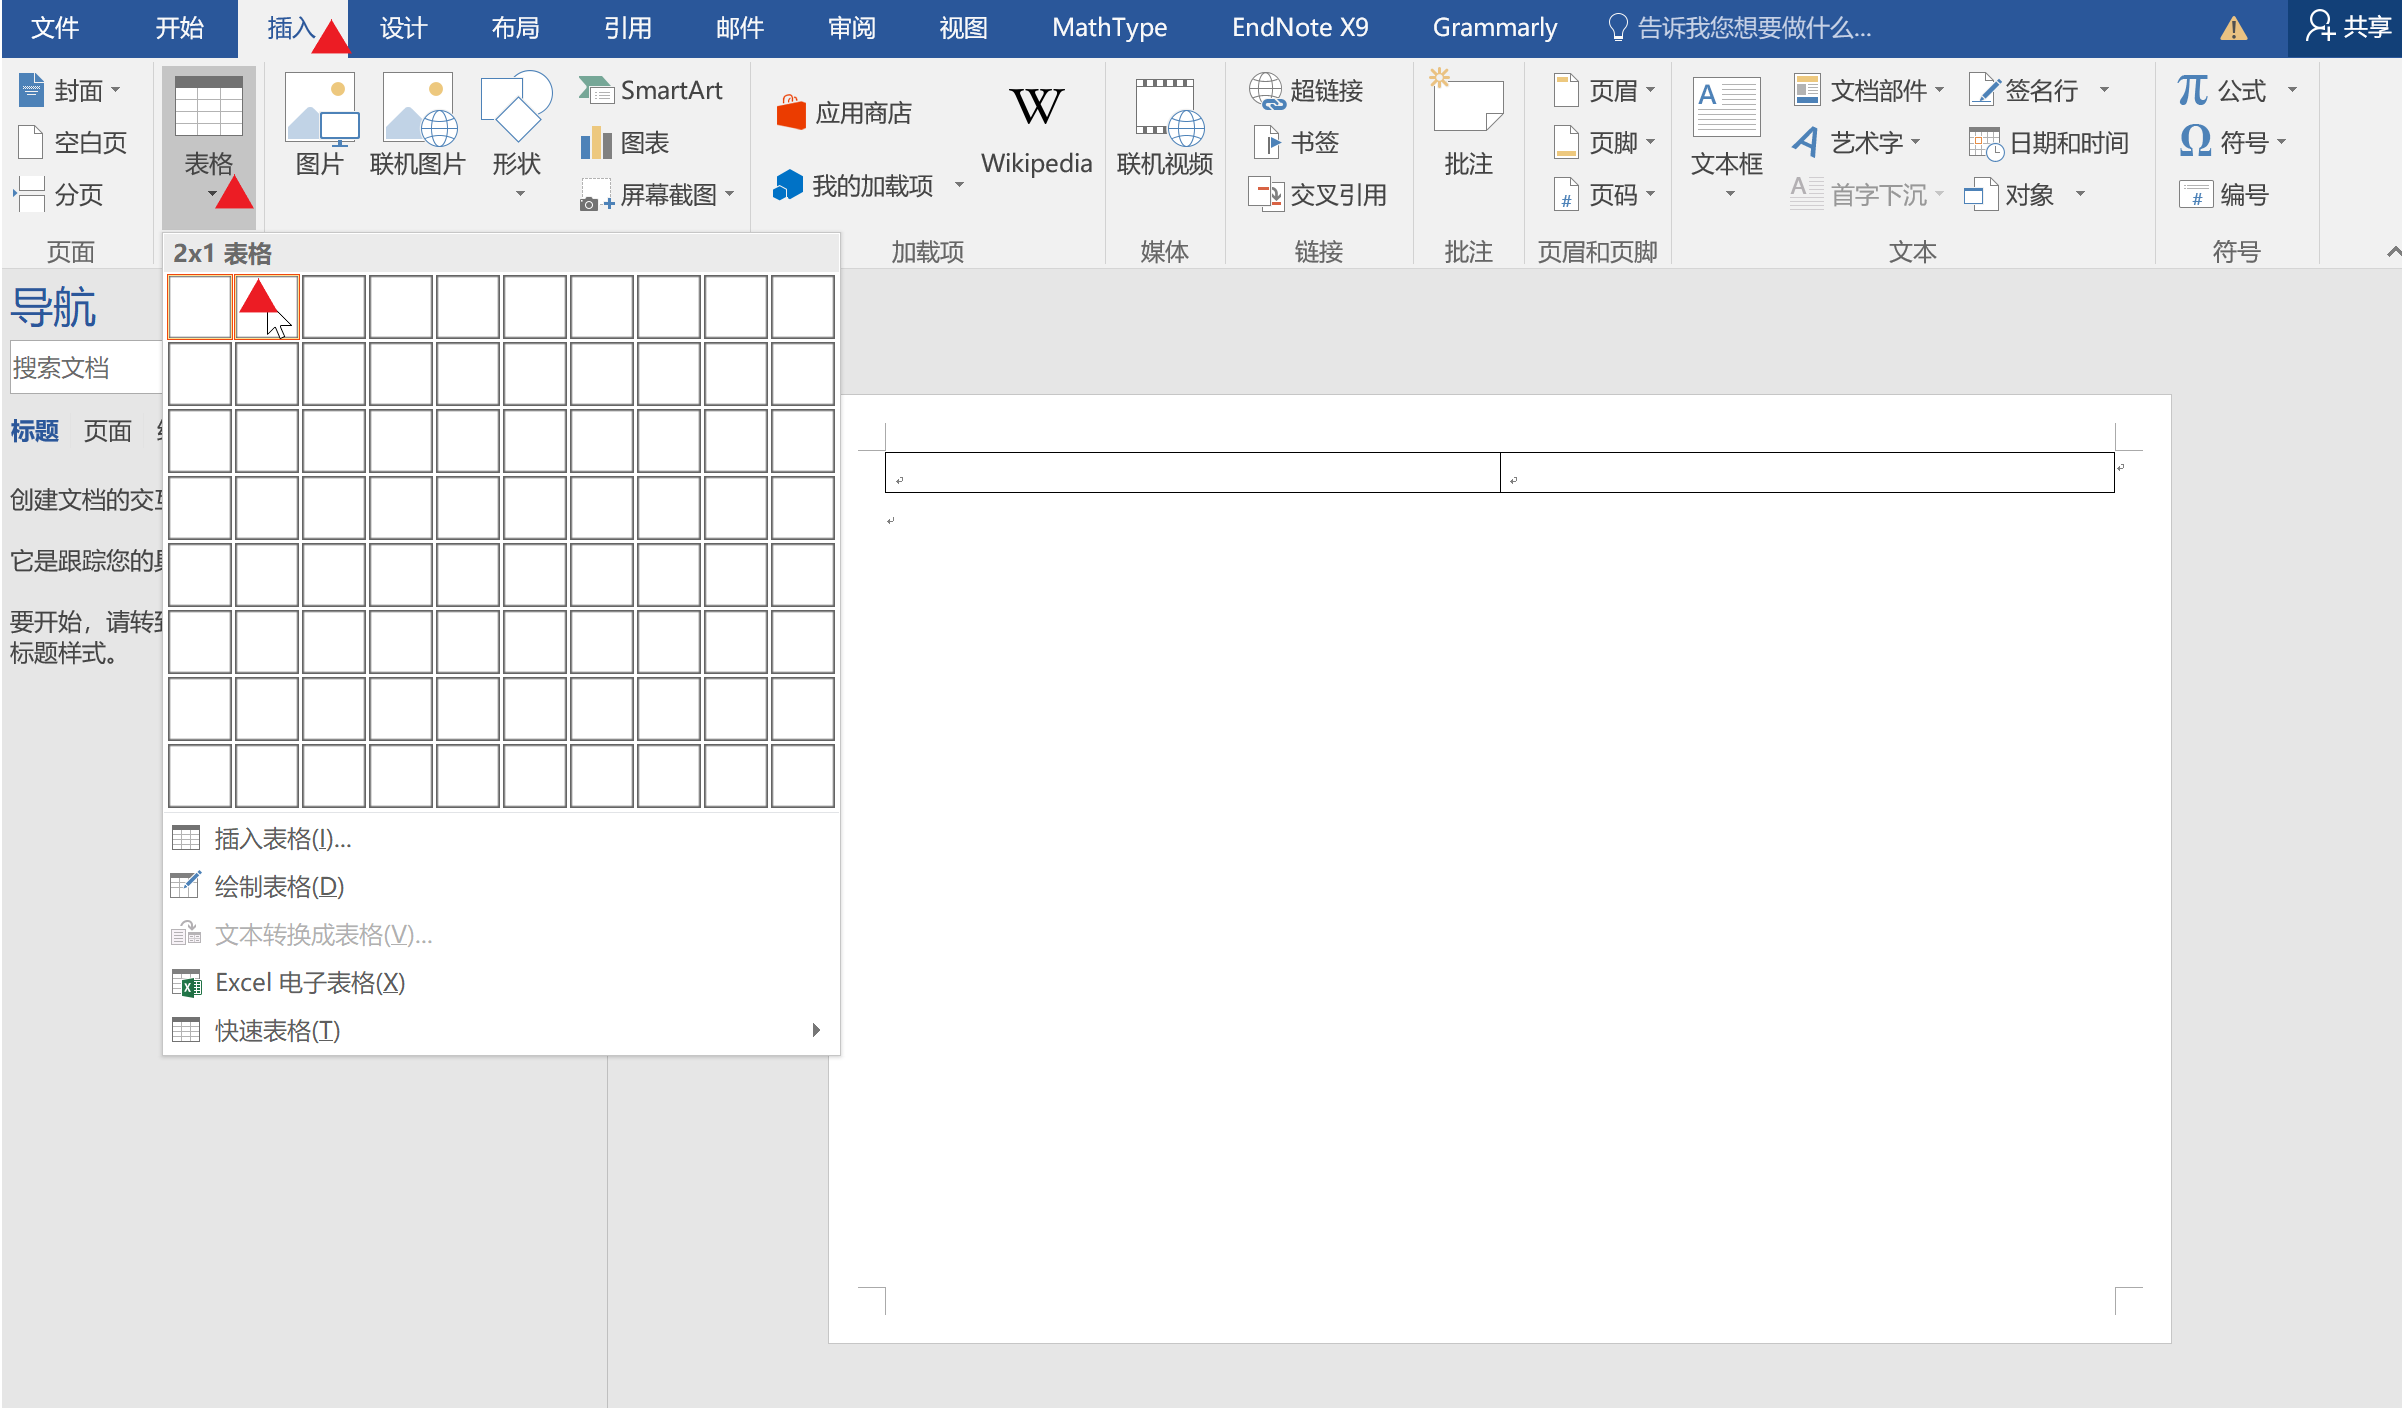
Task: Switch to the Mailings (邮件) tab
Action: pos(740,28)
